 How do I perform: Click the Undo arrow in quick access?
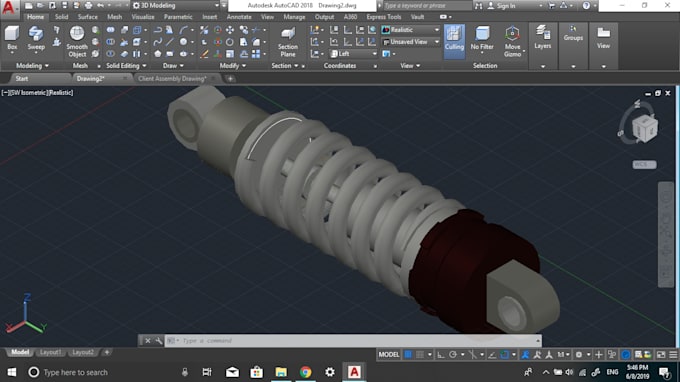pyautogui.click(x=100, y=6)
